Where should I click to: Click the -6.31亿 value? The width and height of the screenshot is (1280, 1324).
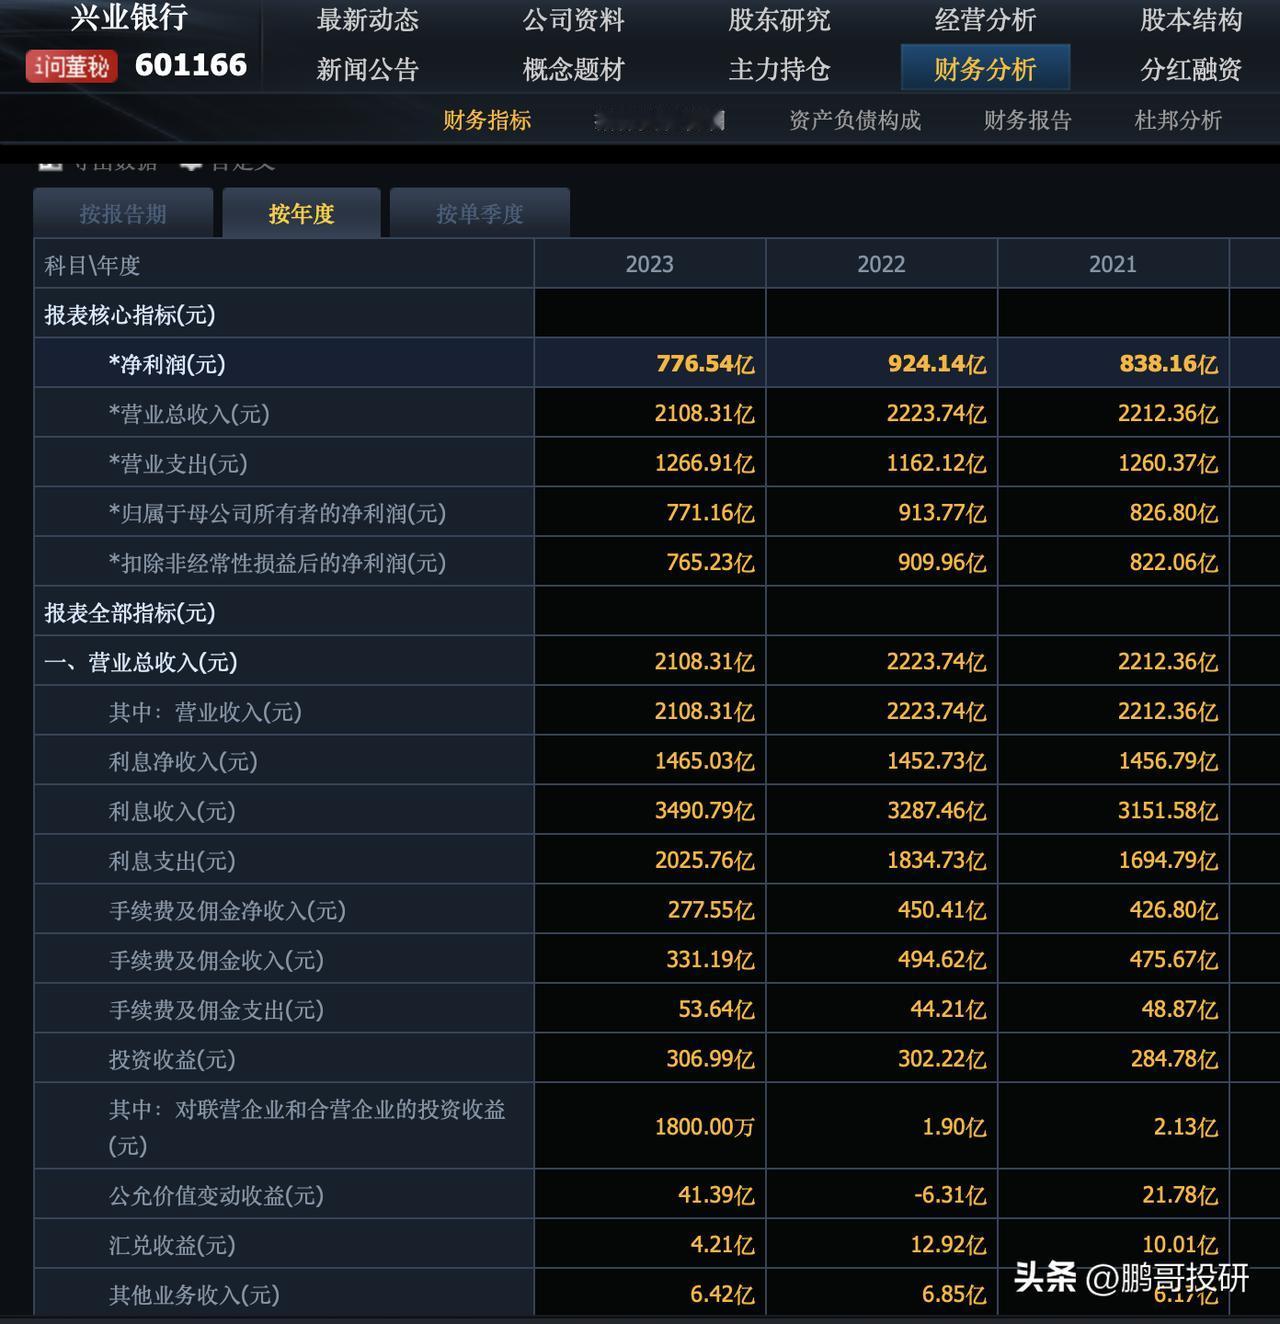(950, 1195)
